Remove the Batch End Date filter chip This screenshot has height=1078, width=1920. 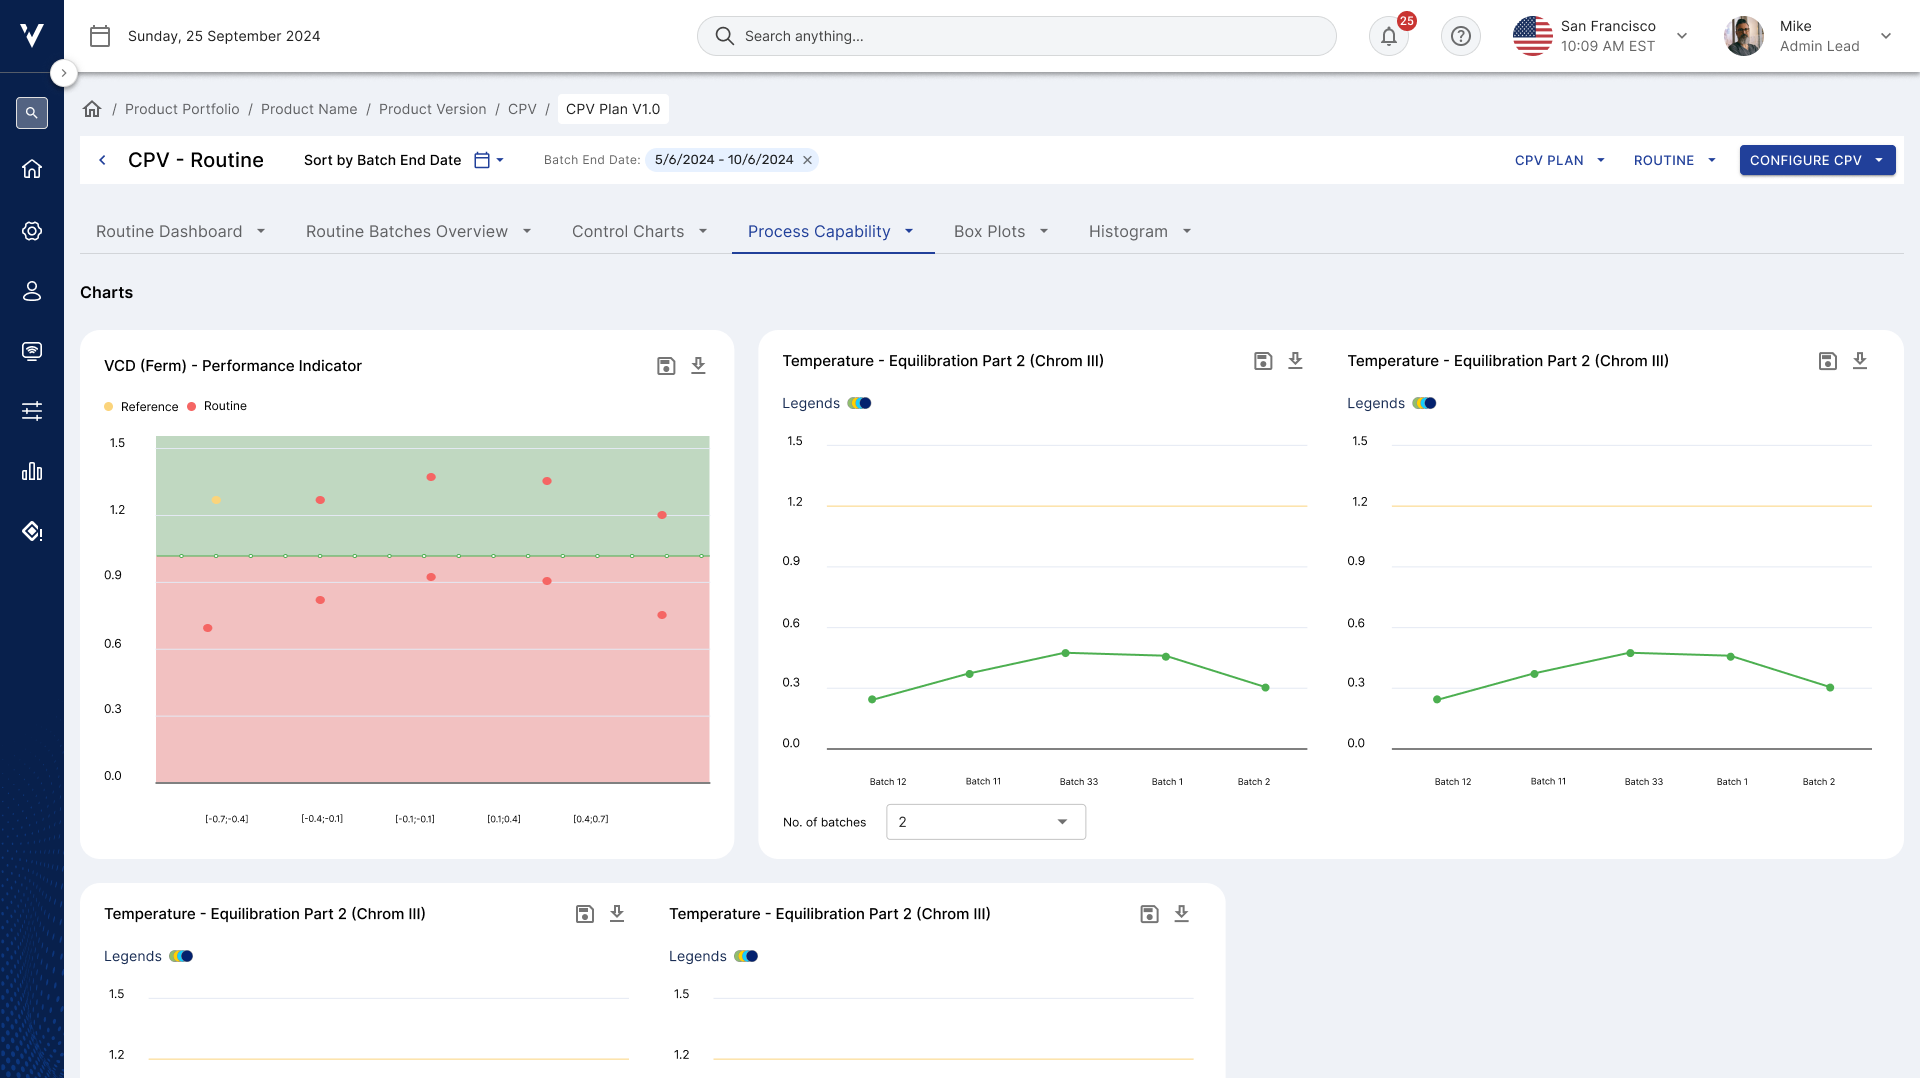click(x=808, y=160)
